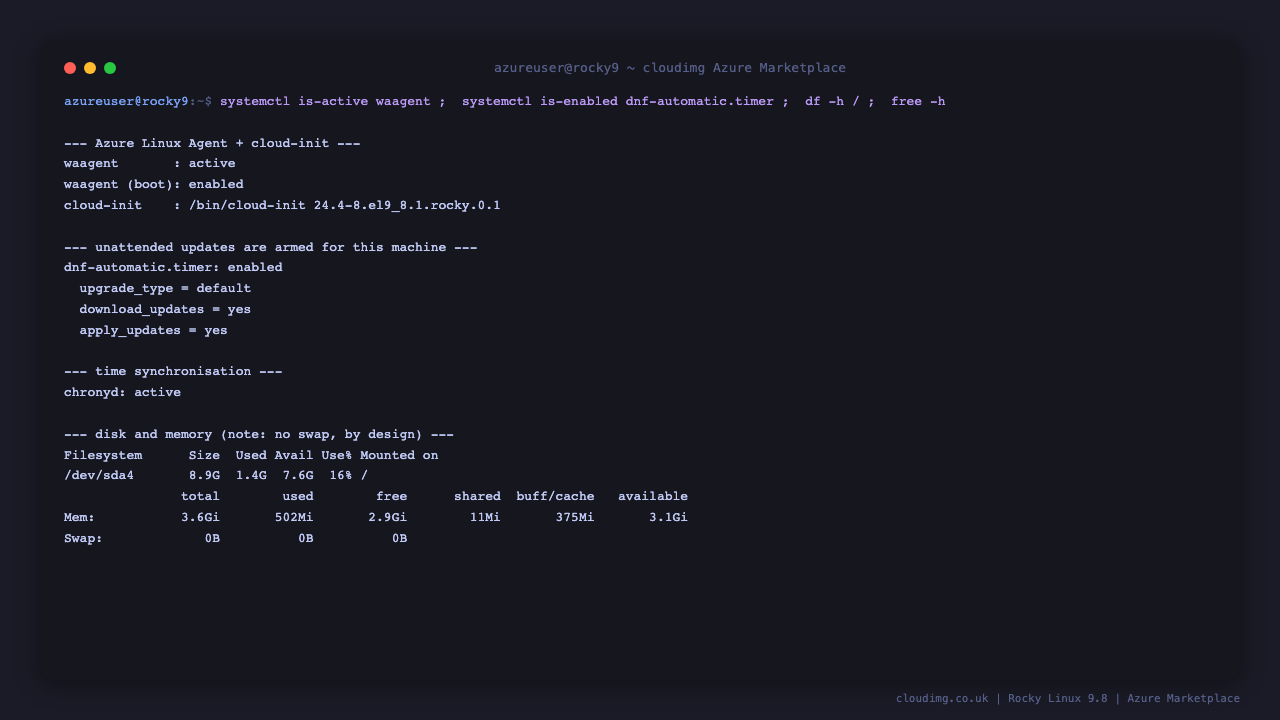
Task: Click the 'chronyd: active' line
Action: pyautogui.click(x=122, y=392)
